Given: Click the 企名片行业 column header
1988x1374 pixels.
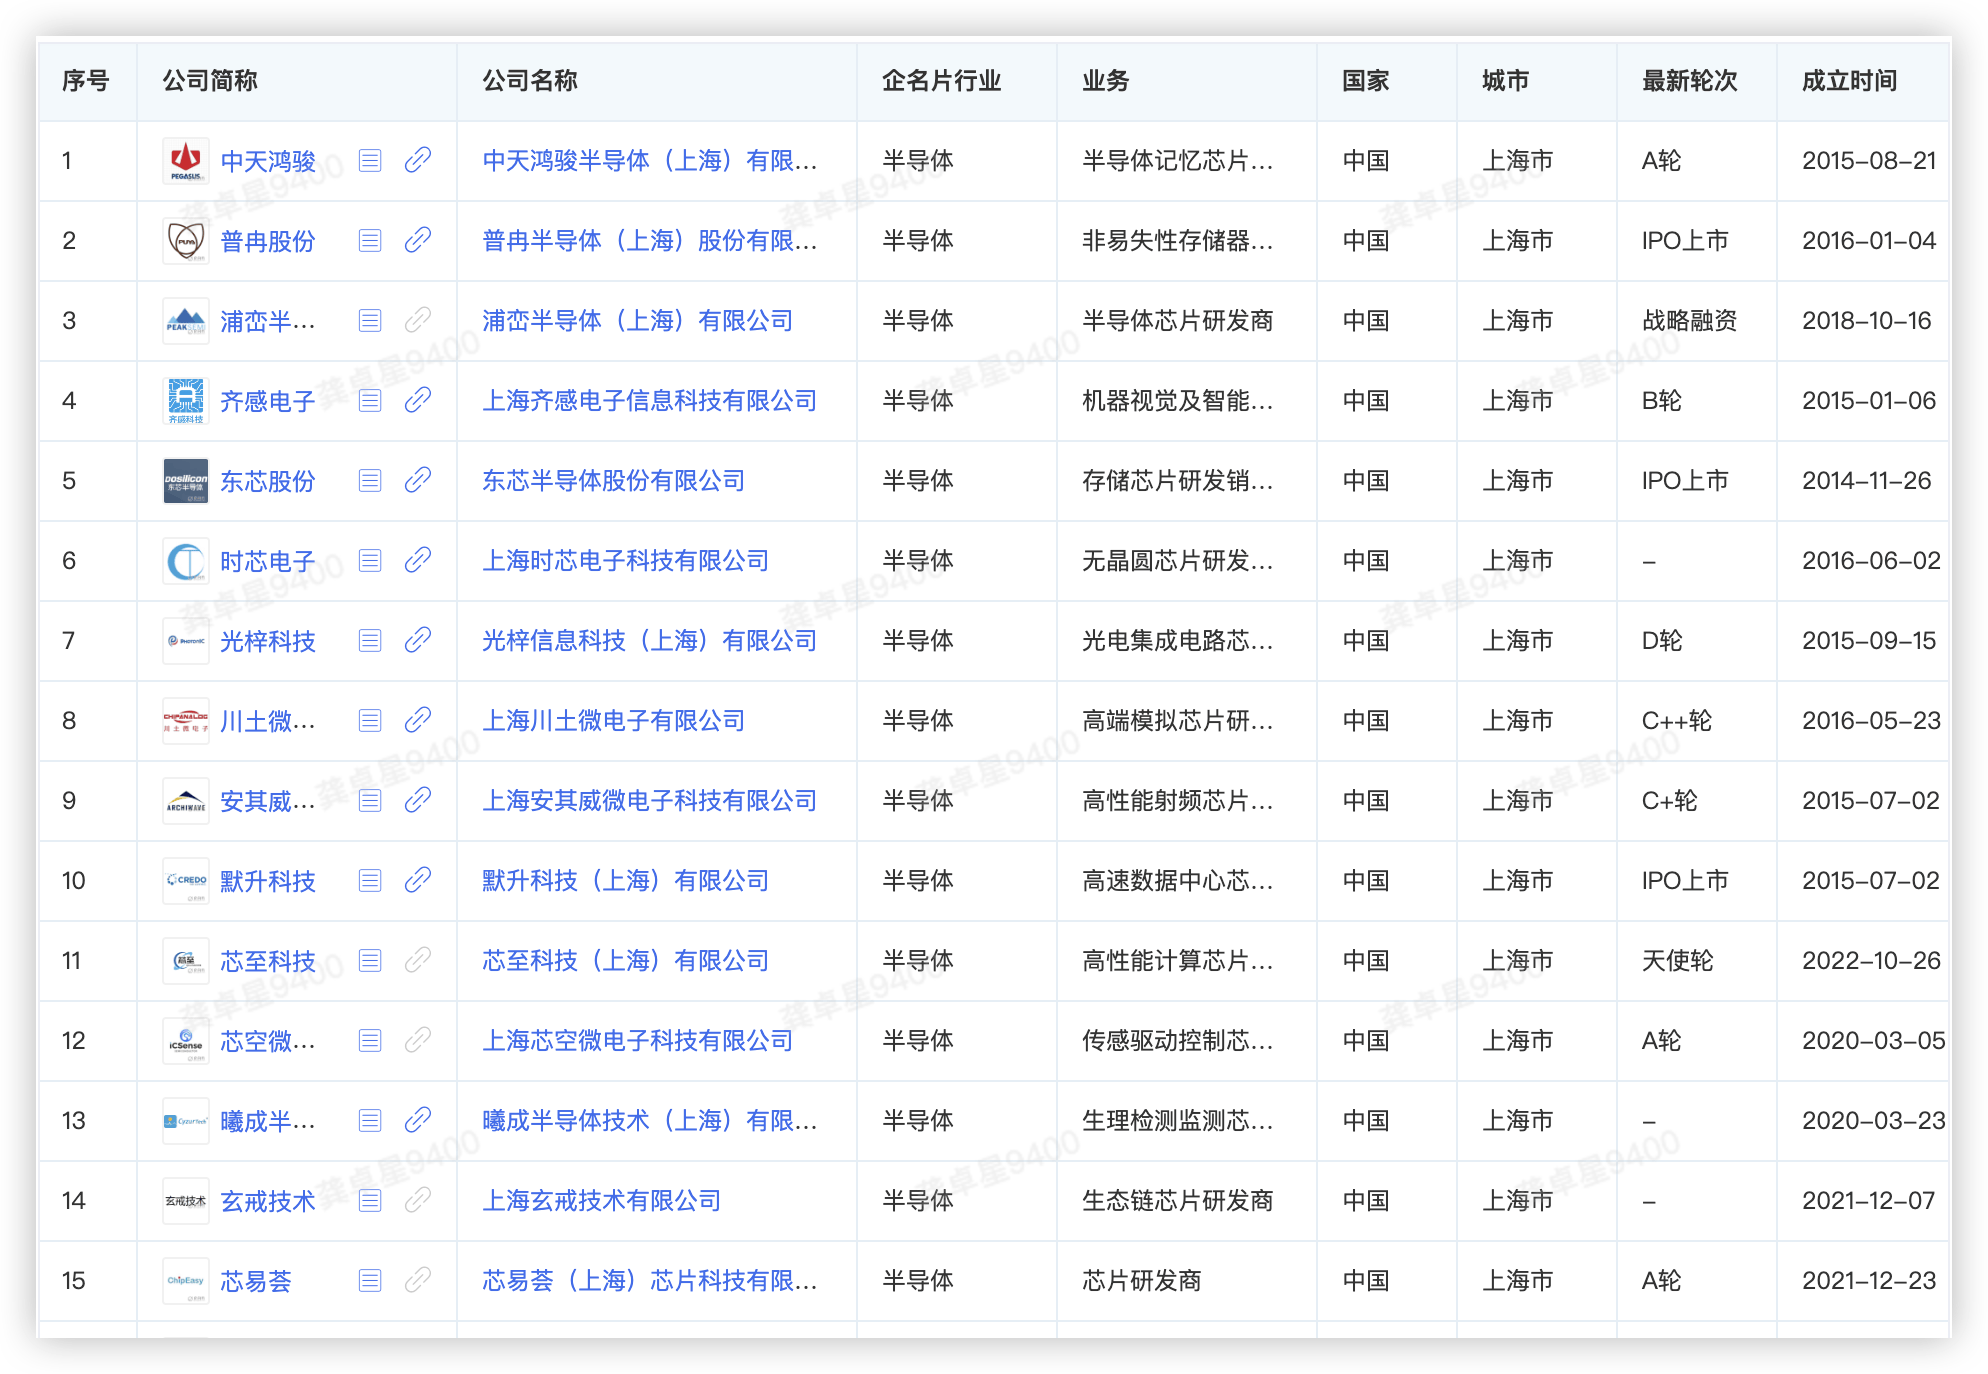Looking at the screenshot, I should [942, 80].
